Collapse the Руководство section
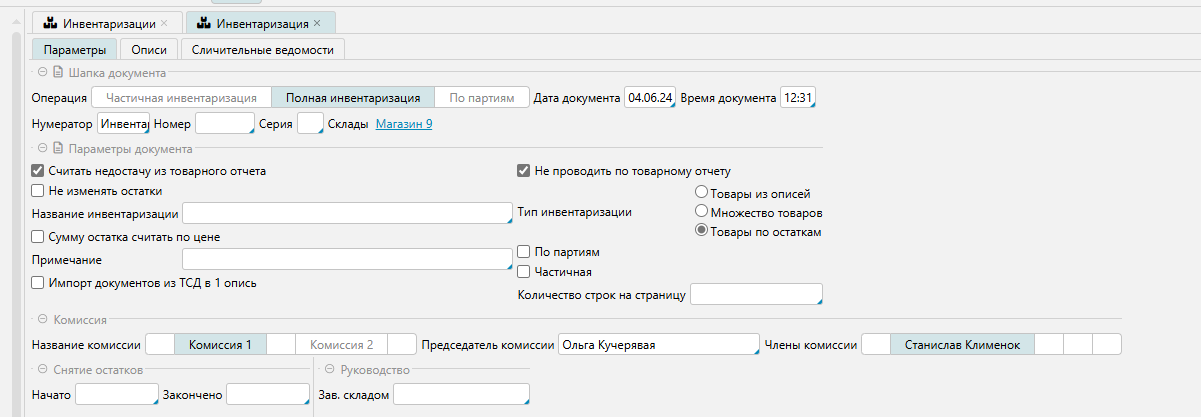1201x417 pixels. coord(326,370)
